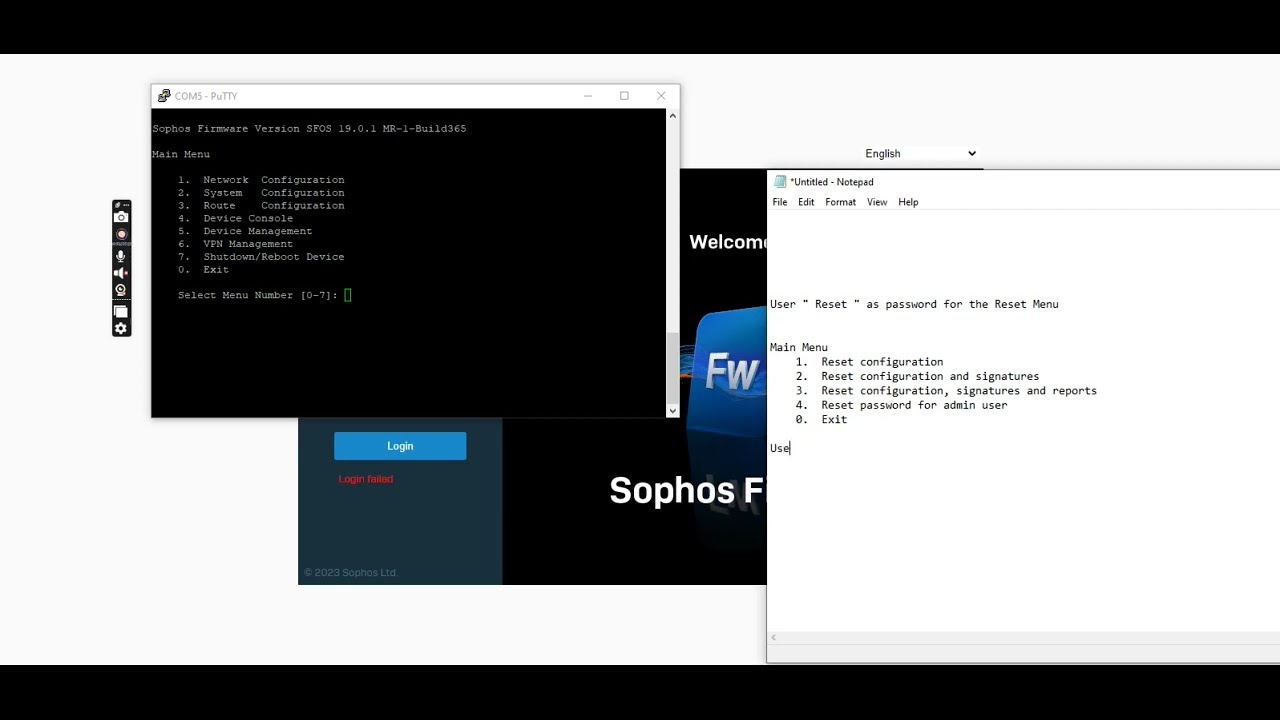Click the camera screenshot icon in recorder toolbar
The width and height of the screenshot is (1280, 720).
point(121,217)
